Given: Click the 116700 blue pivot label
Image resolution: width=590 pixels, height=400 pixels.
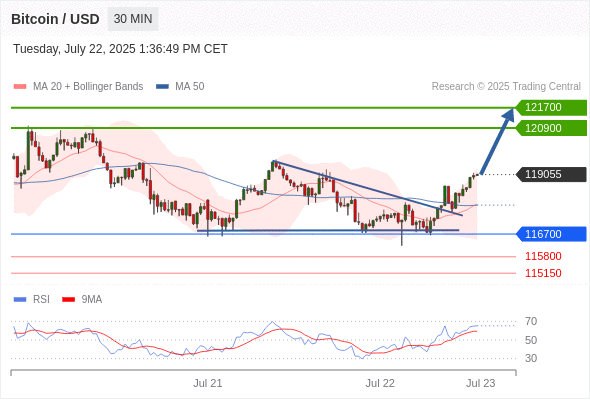Looking at the screenshot, I should (x=551, y=234).
